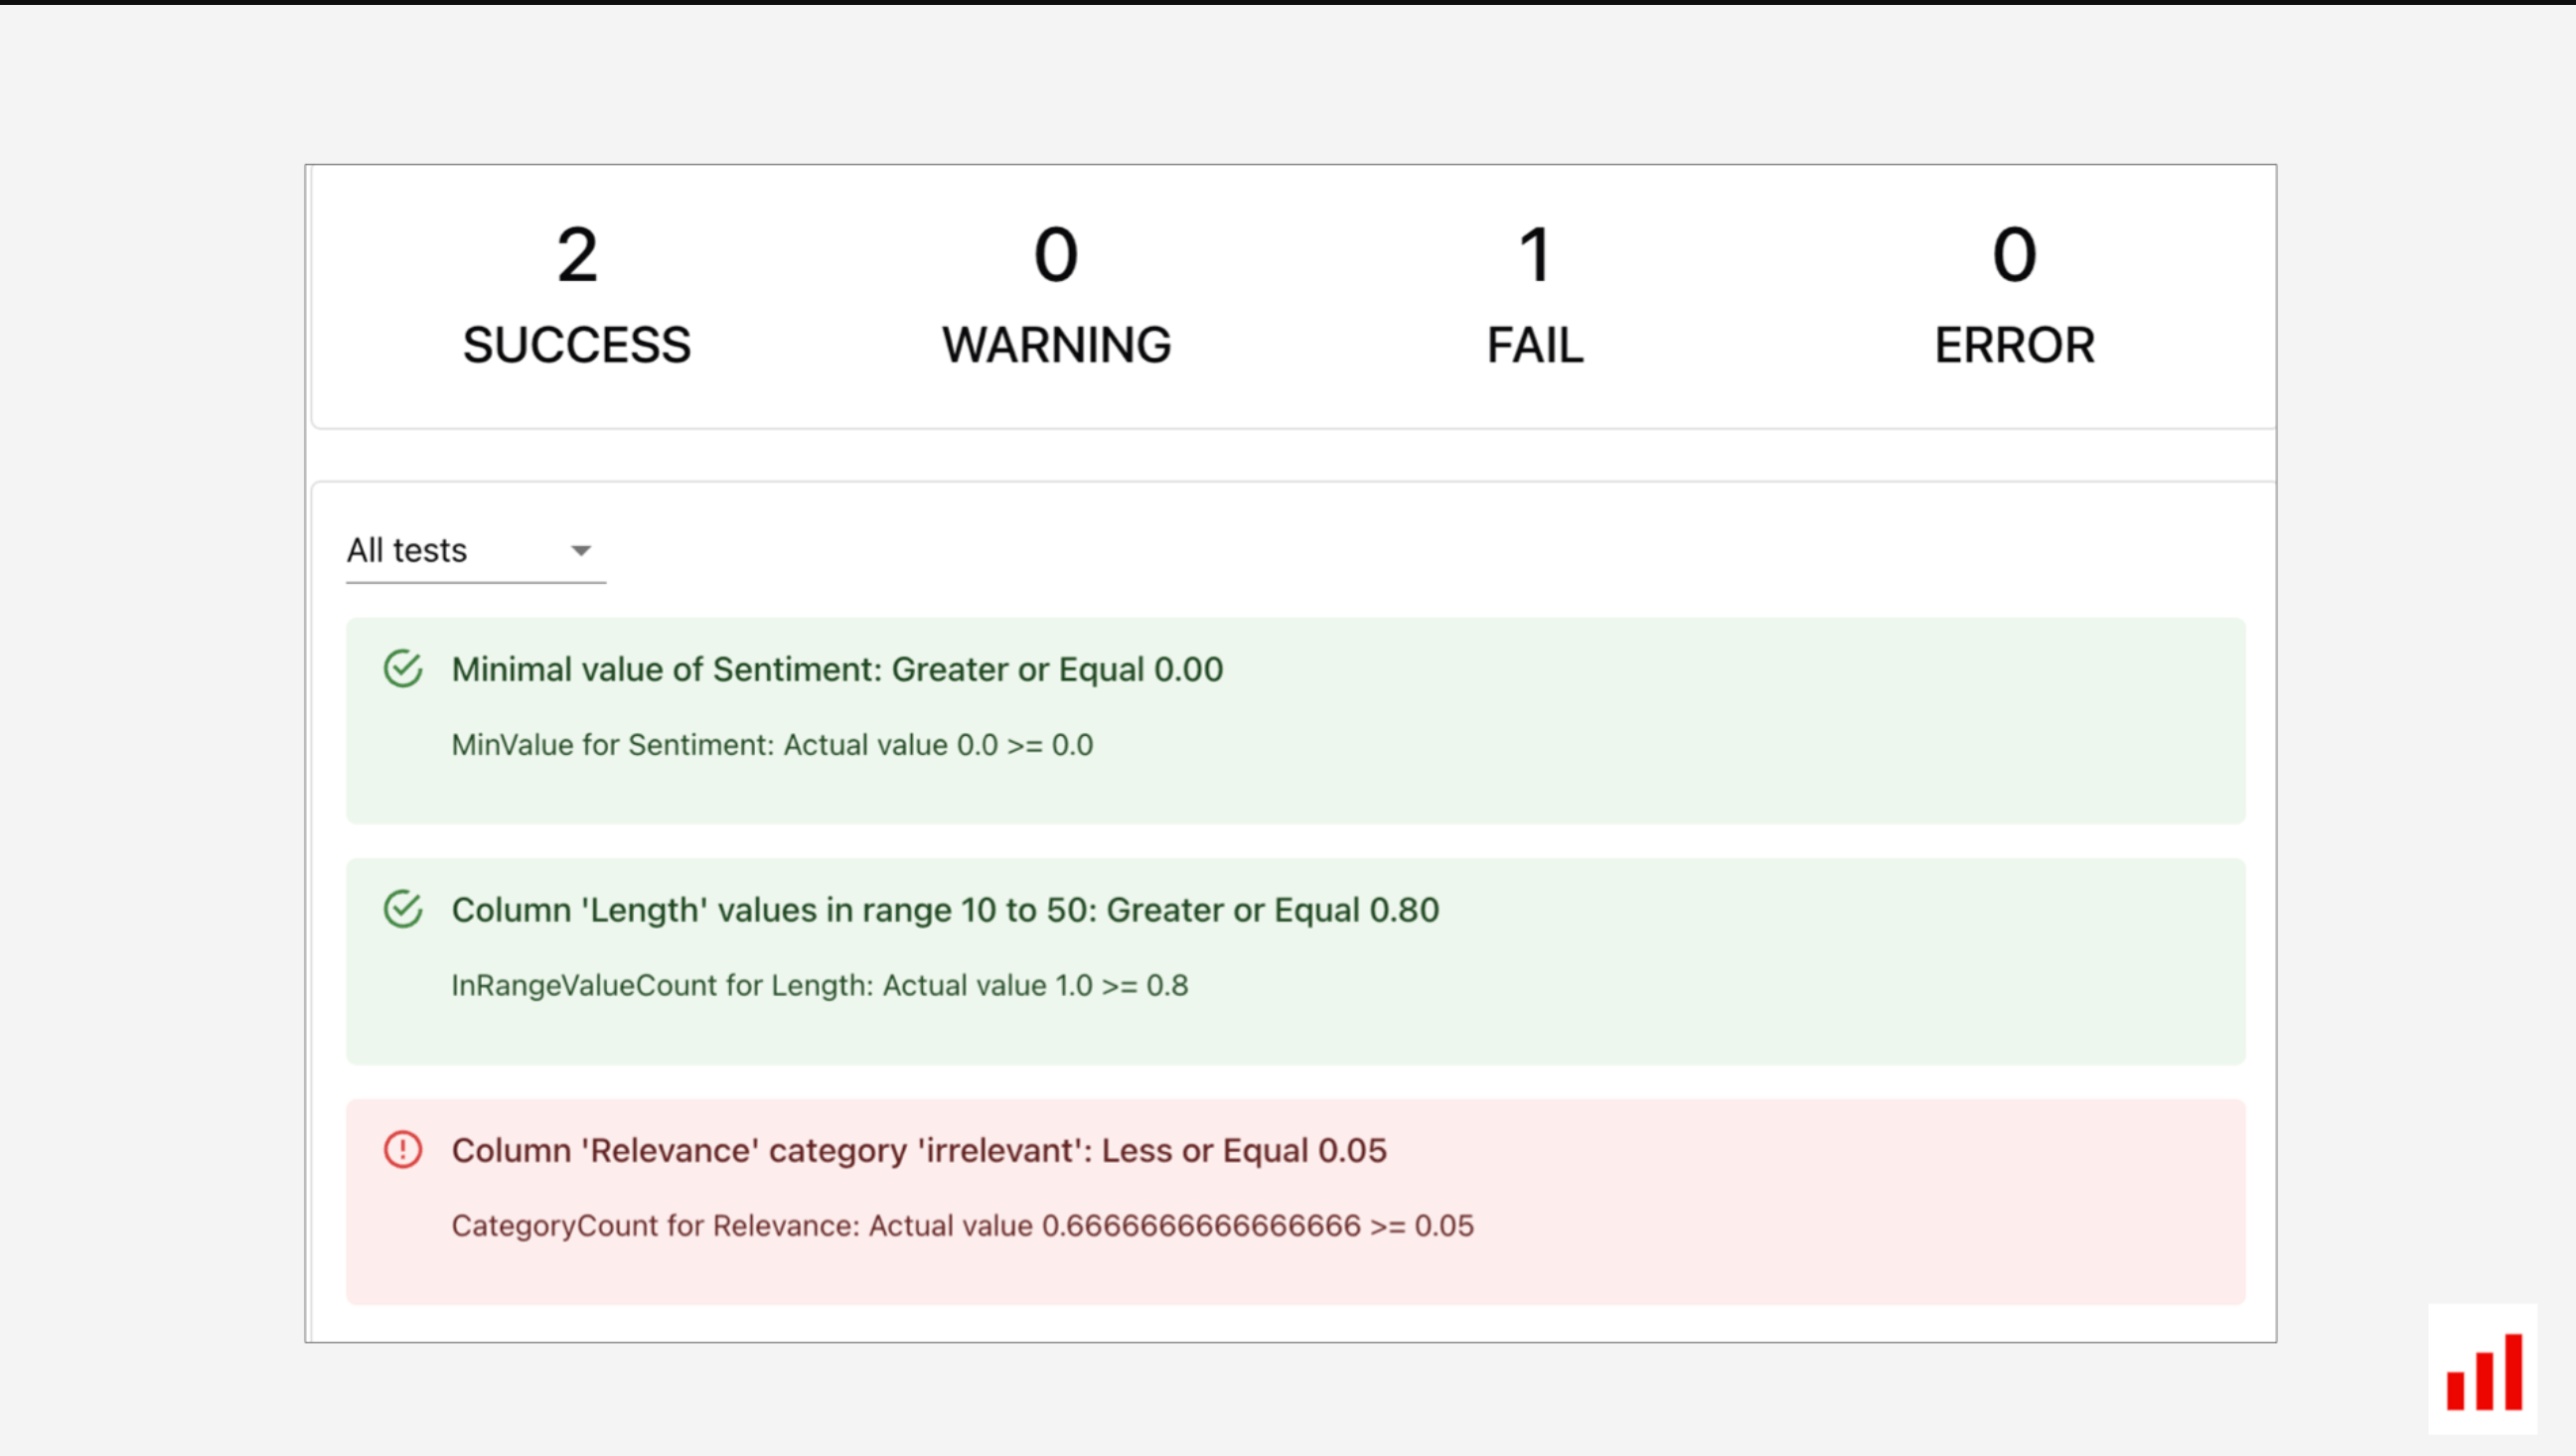Expand the Column 'Relevance' category 'irrelevant' test
Viewport: 2576px width, 1456px height.
pyautogui.click(x=919, y=1150)
